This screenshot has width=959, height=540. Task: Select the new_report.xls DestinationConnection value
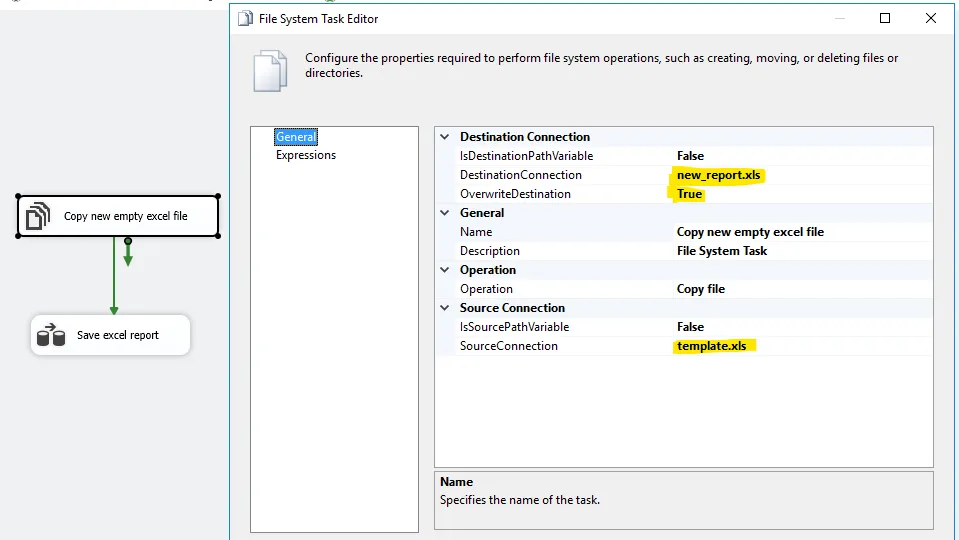coord(719,175)
